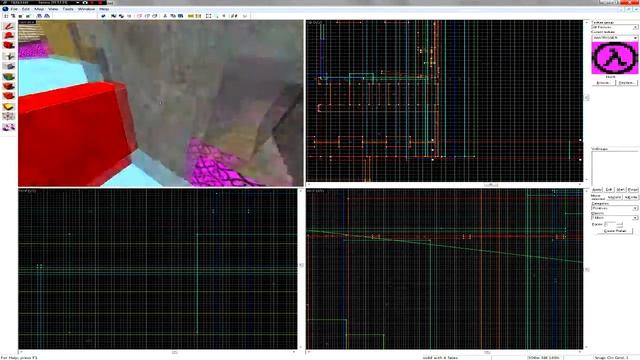The image size is (640, 360).
Task: Open the File menu
Action: [14, 9]
